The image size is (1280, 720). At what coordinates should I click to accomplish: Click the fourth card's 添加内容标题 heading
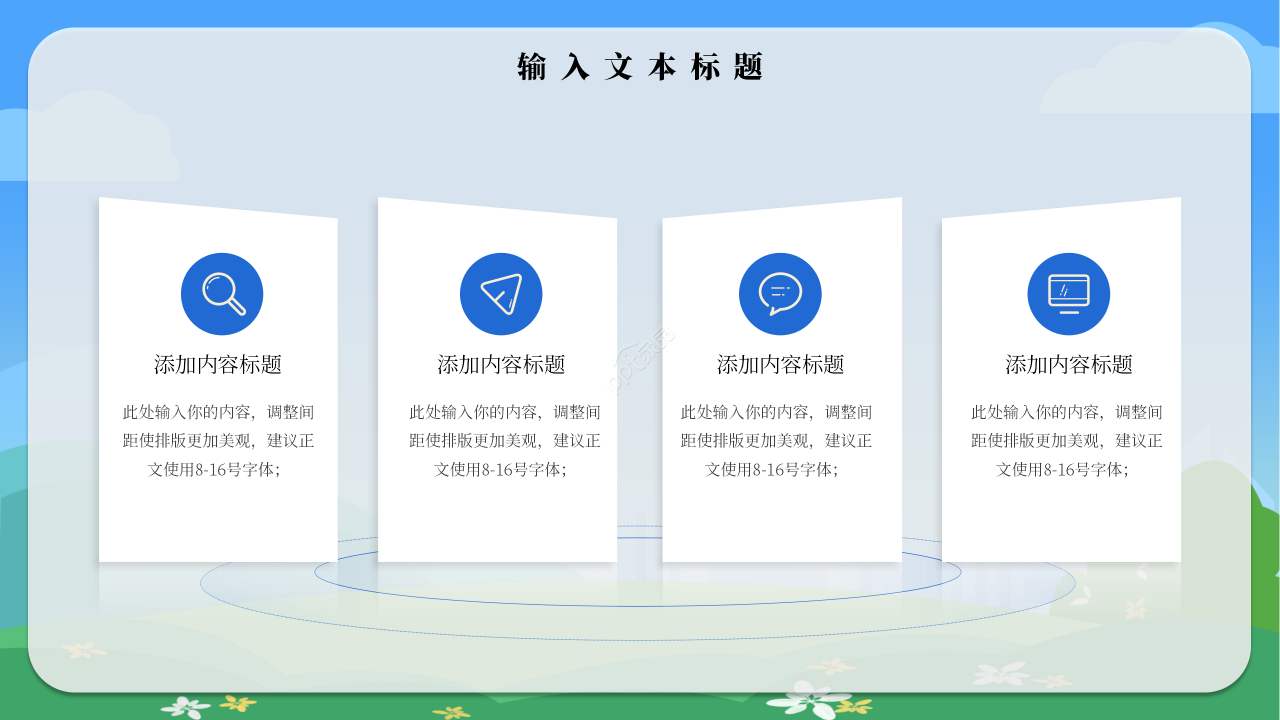tap(1063, 364)
